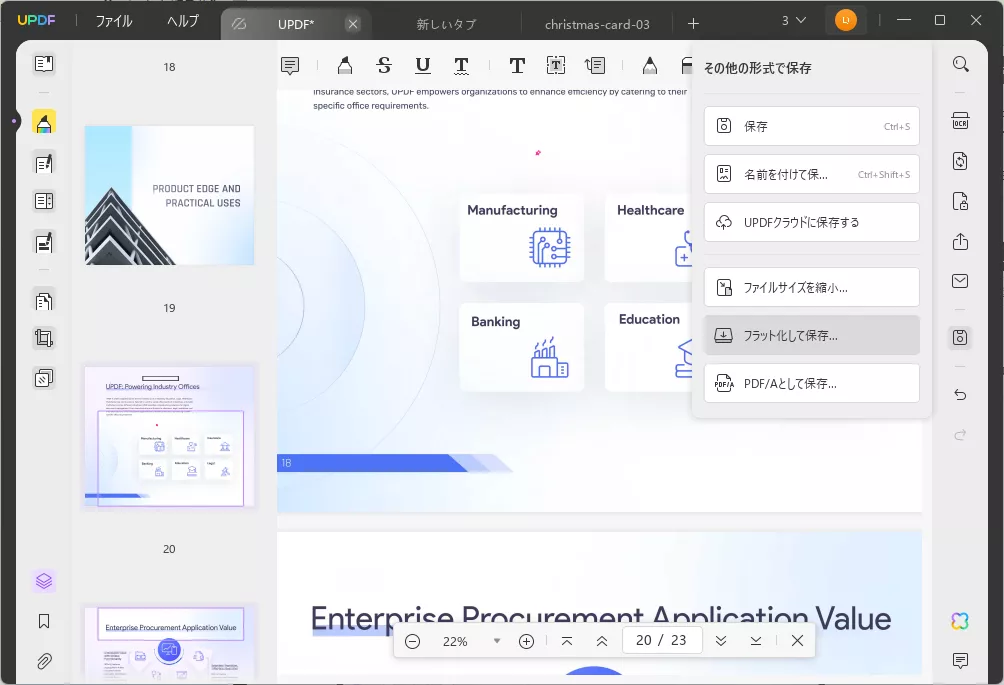Open the ヘルプ menu
1004x685 pixels.
183,21
